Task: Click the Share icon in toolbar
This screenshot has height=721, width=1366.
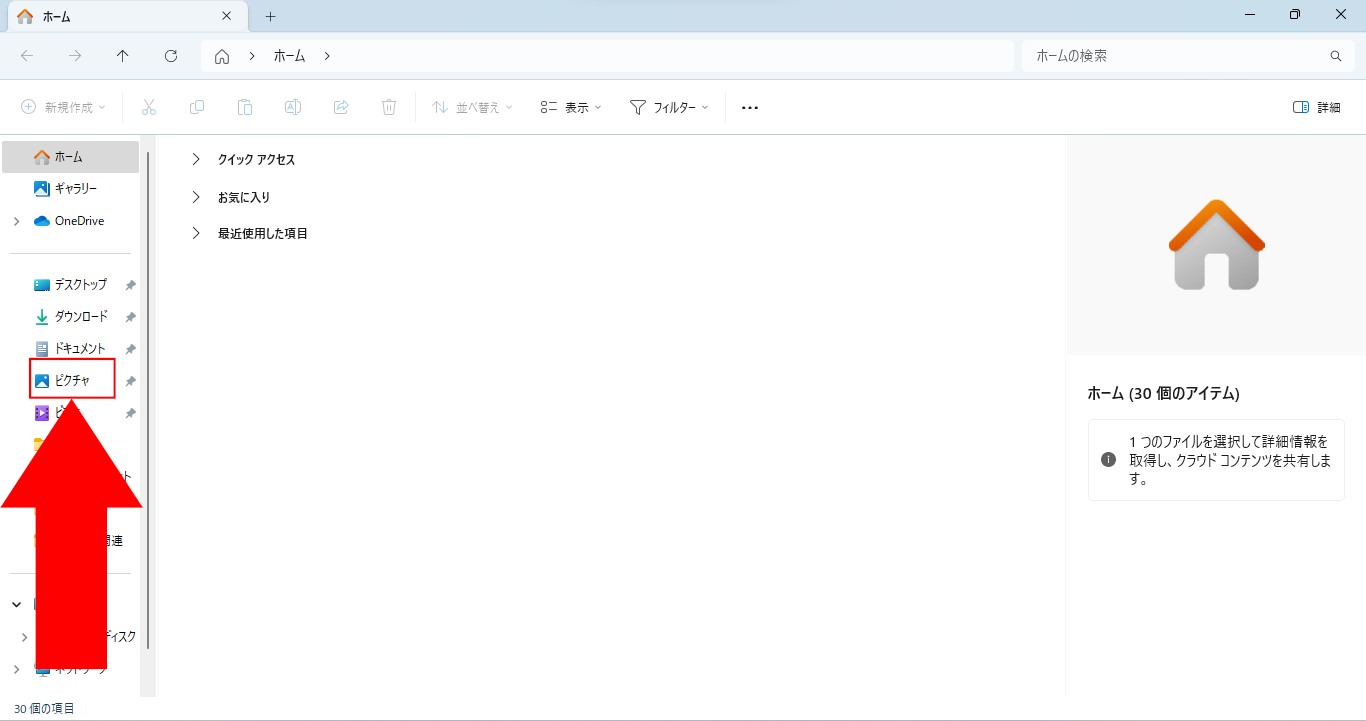Action: coord(341,107)
